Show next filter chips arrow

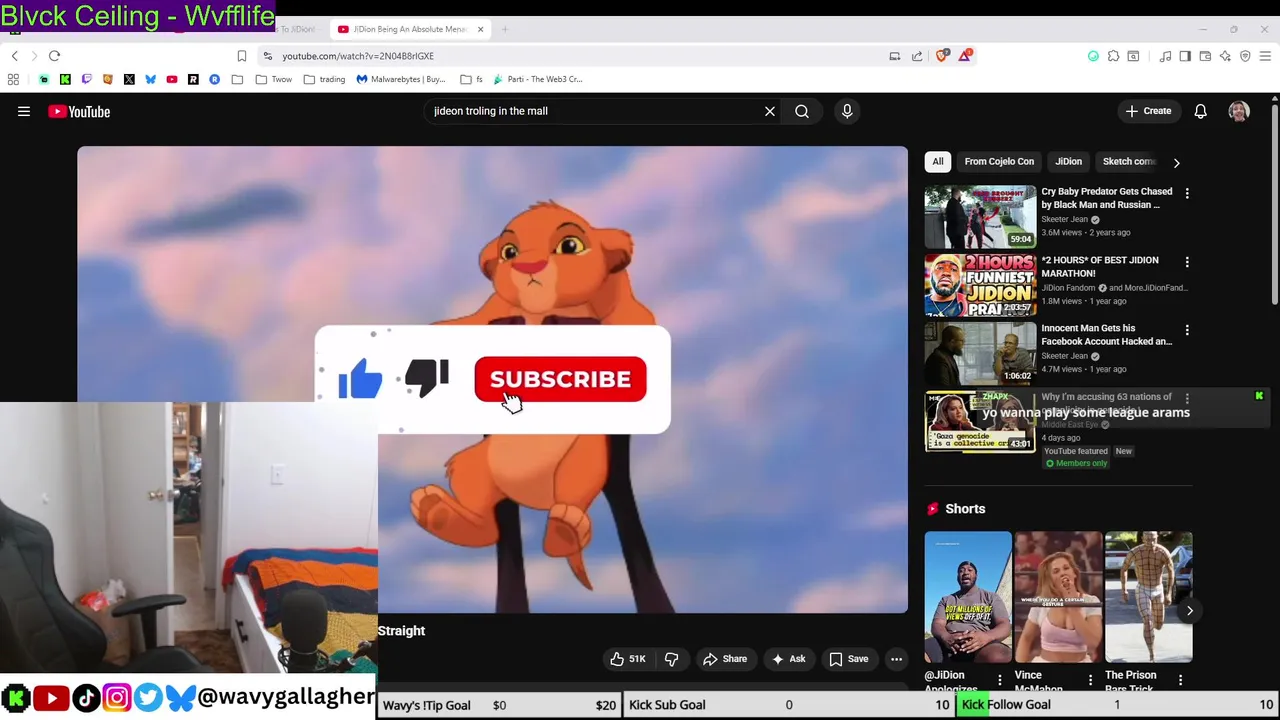(x=1176, y=162)
